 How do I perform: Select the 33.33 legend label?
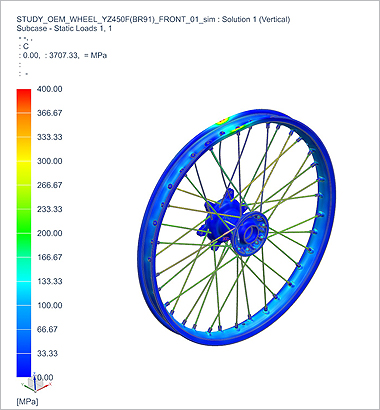47,353
